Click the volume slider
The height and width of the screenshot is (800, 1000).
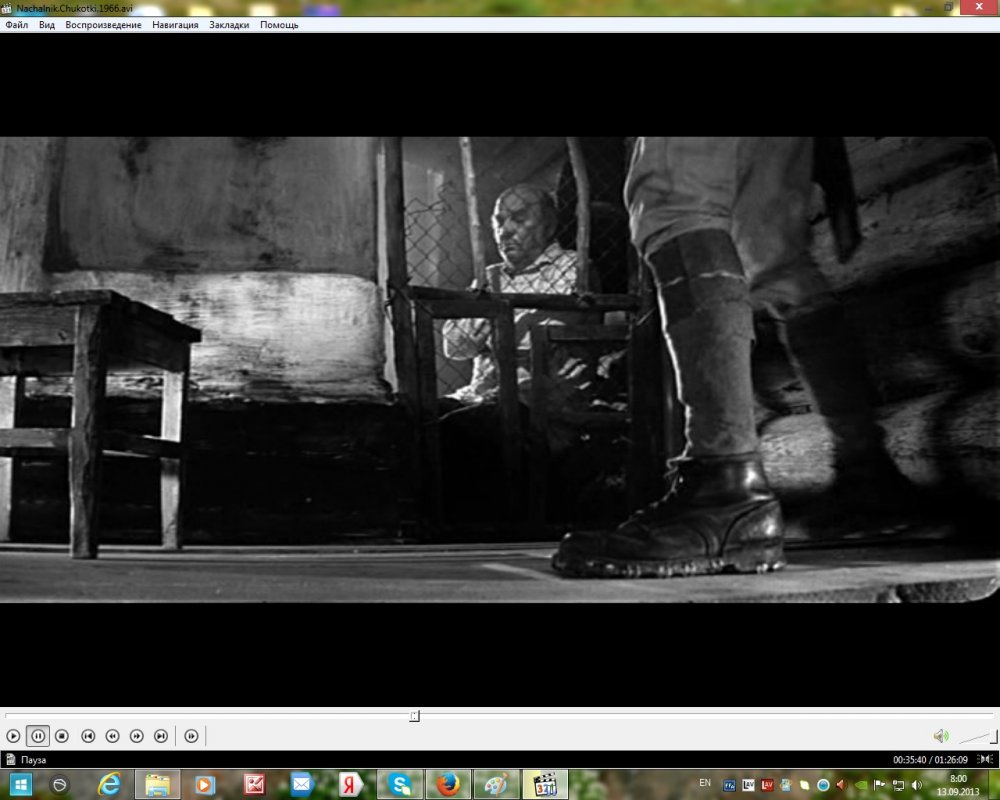pos(977,737)
